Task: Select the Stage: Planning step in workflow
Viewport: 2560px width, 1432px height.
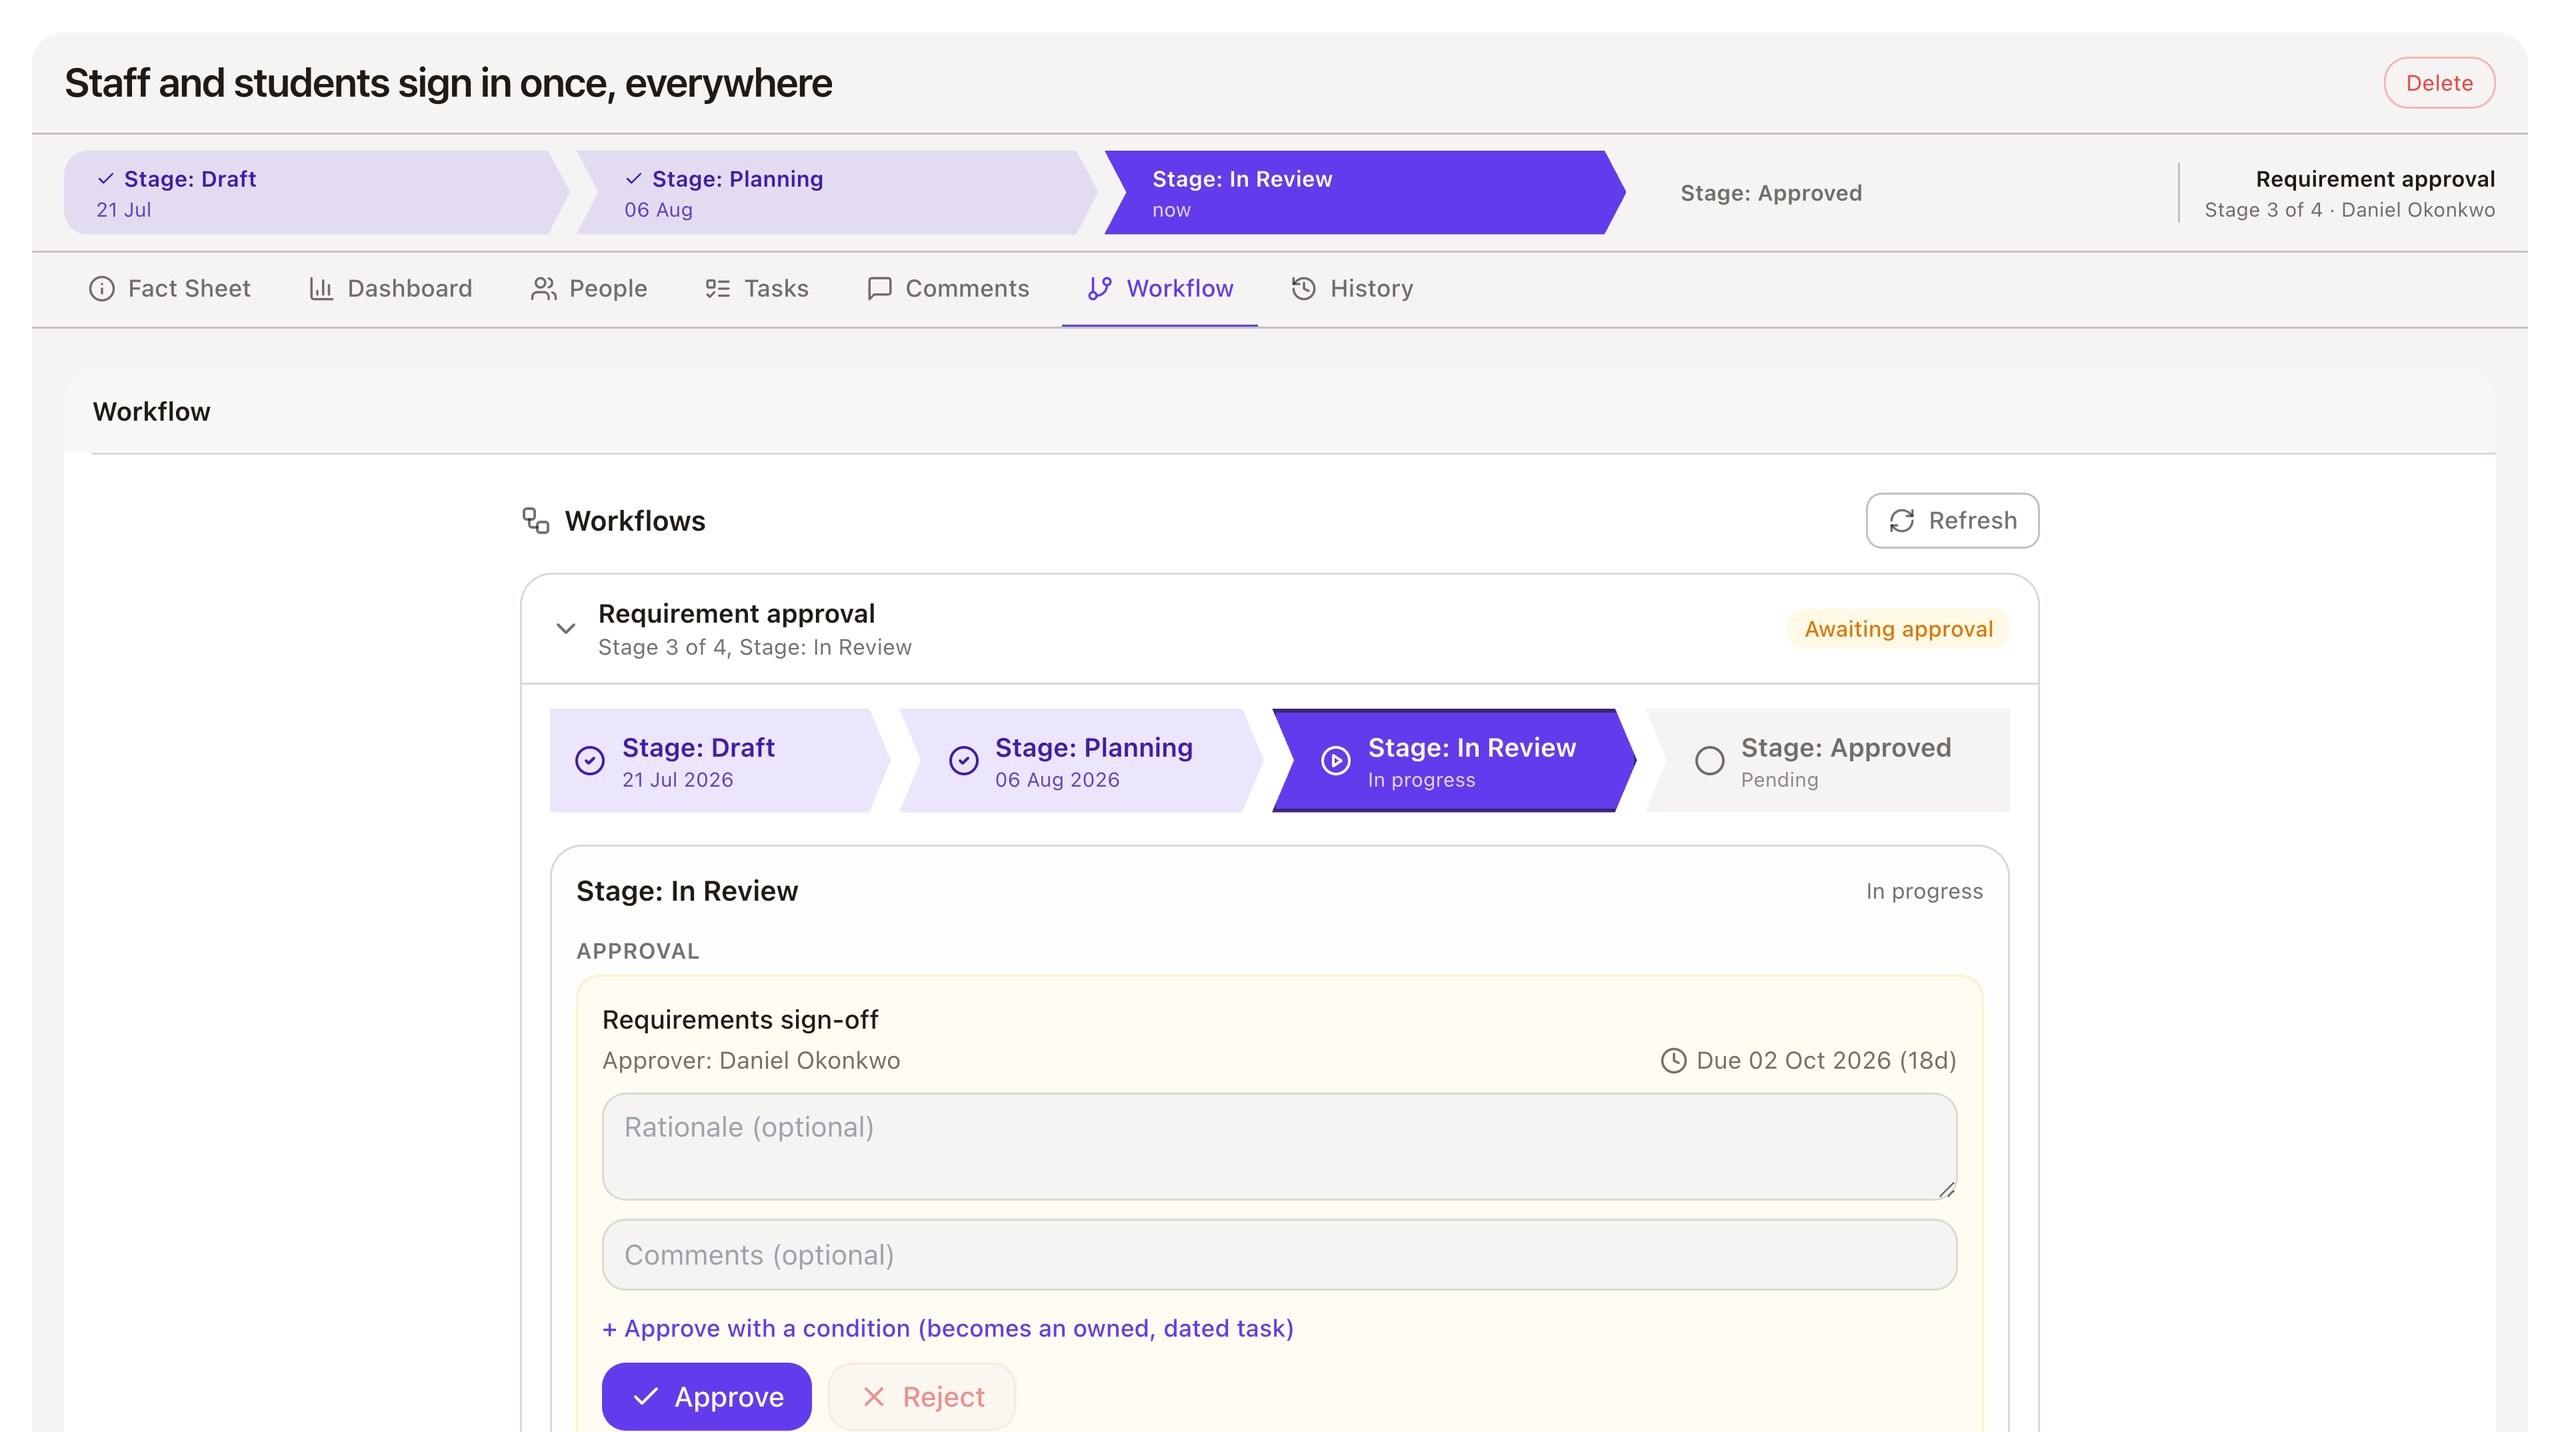Action: pos(1080,761)
